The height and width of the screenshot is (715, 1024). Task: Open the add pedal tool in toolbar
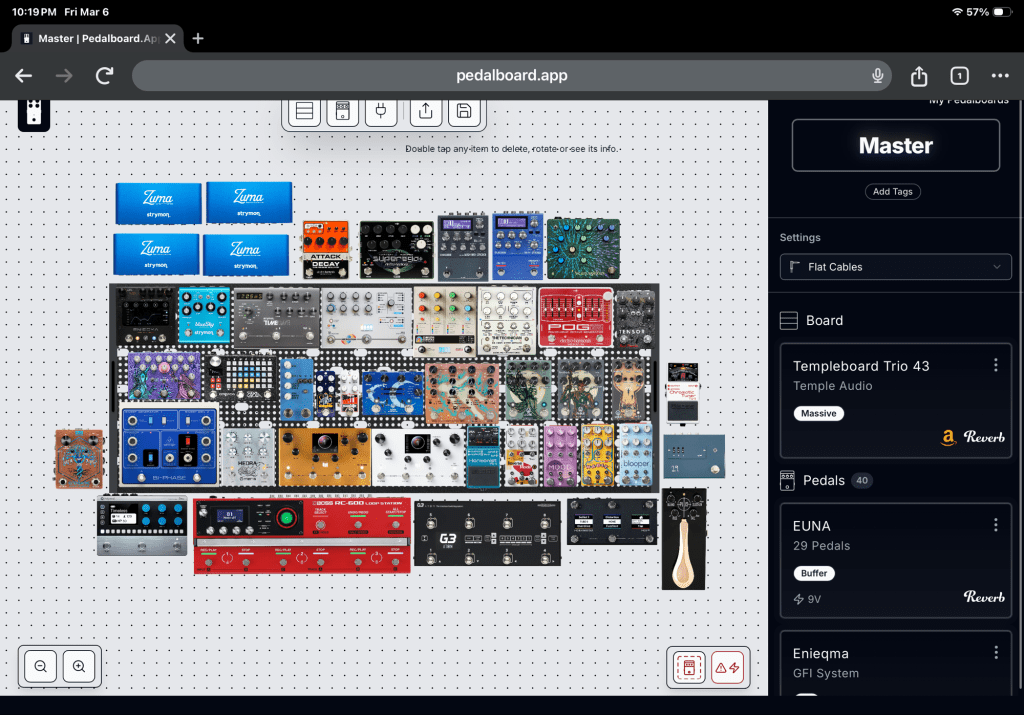click(x=342, y=111)
